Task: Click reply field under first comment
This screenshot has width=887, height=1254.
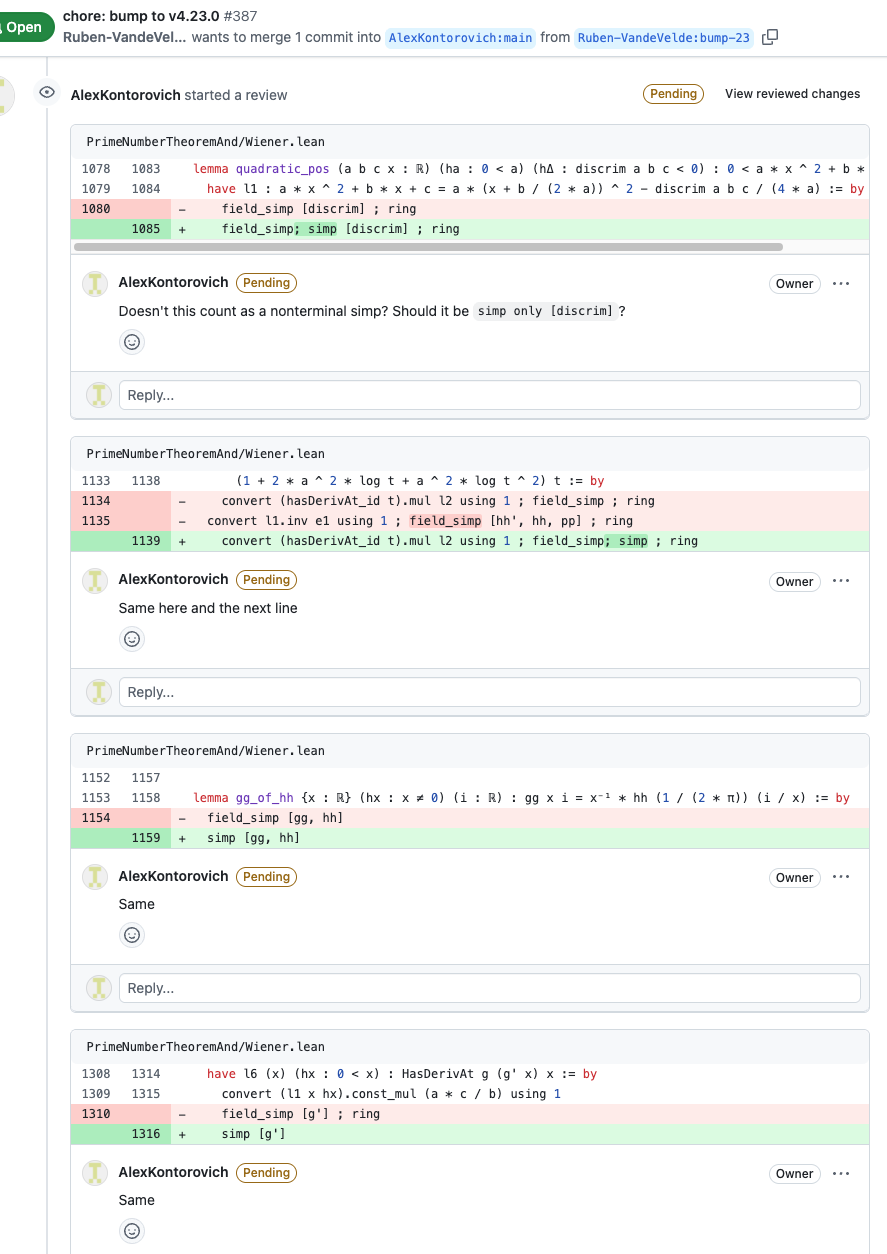Action: 489,395
